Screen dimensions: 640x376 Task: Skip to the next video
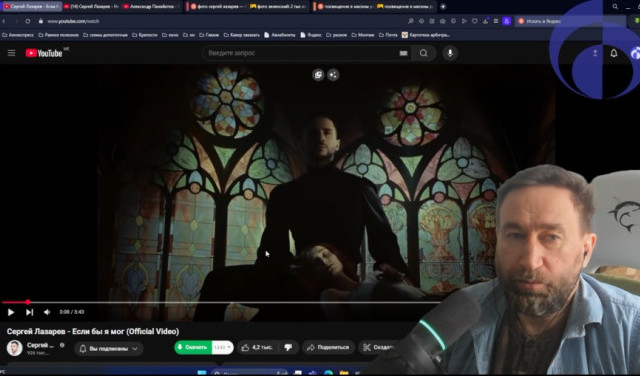29,312
